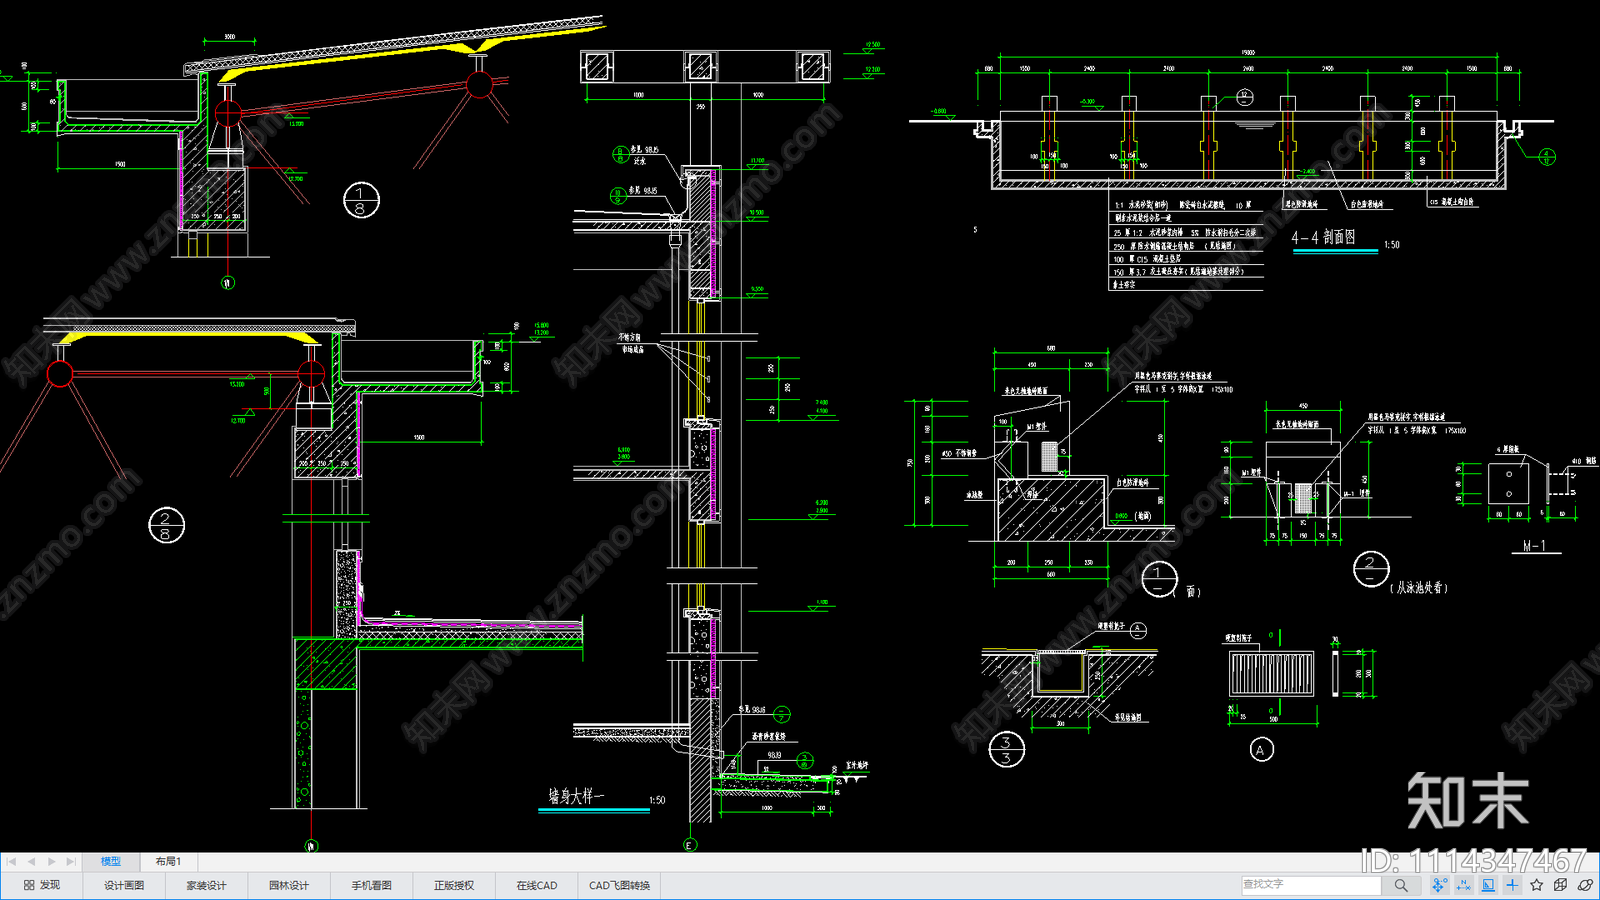Go to previous layout tab arrow
Screen dimensions: 1600x900
pyautogui.click(x=31, y=861)
